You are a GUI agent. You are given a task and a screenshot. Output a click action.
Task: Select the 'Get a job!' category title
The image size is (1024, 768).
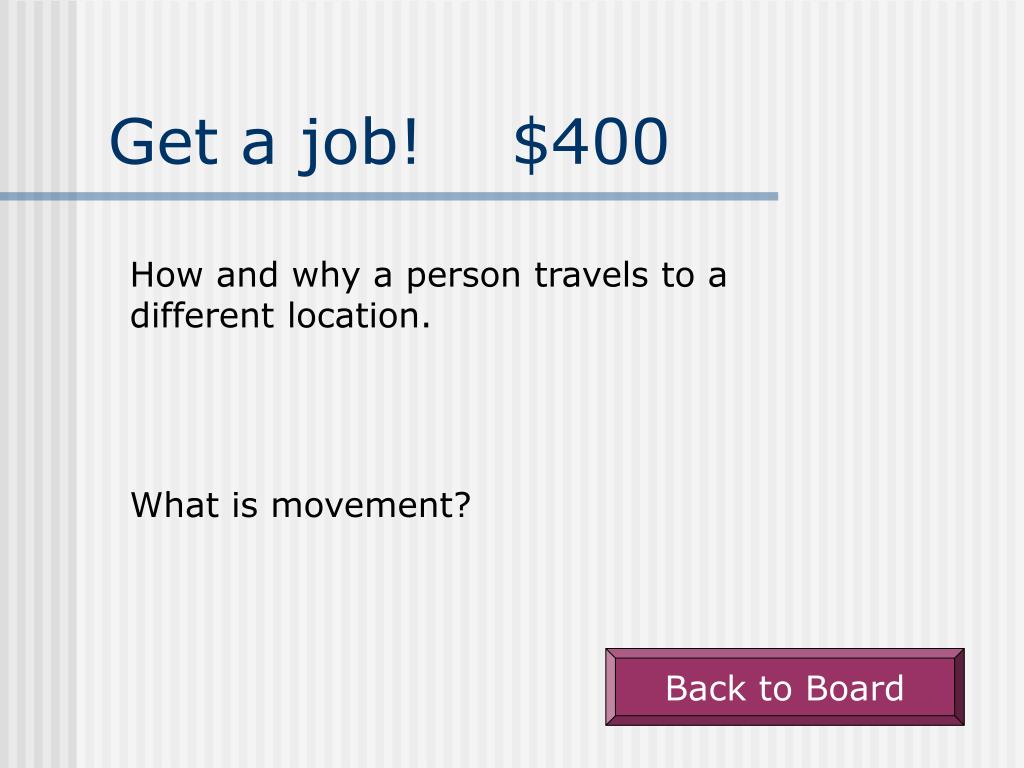click(x=264, y=144)
